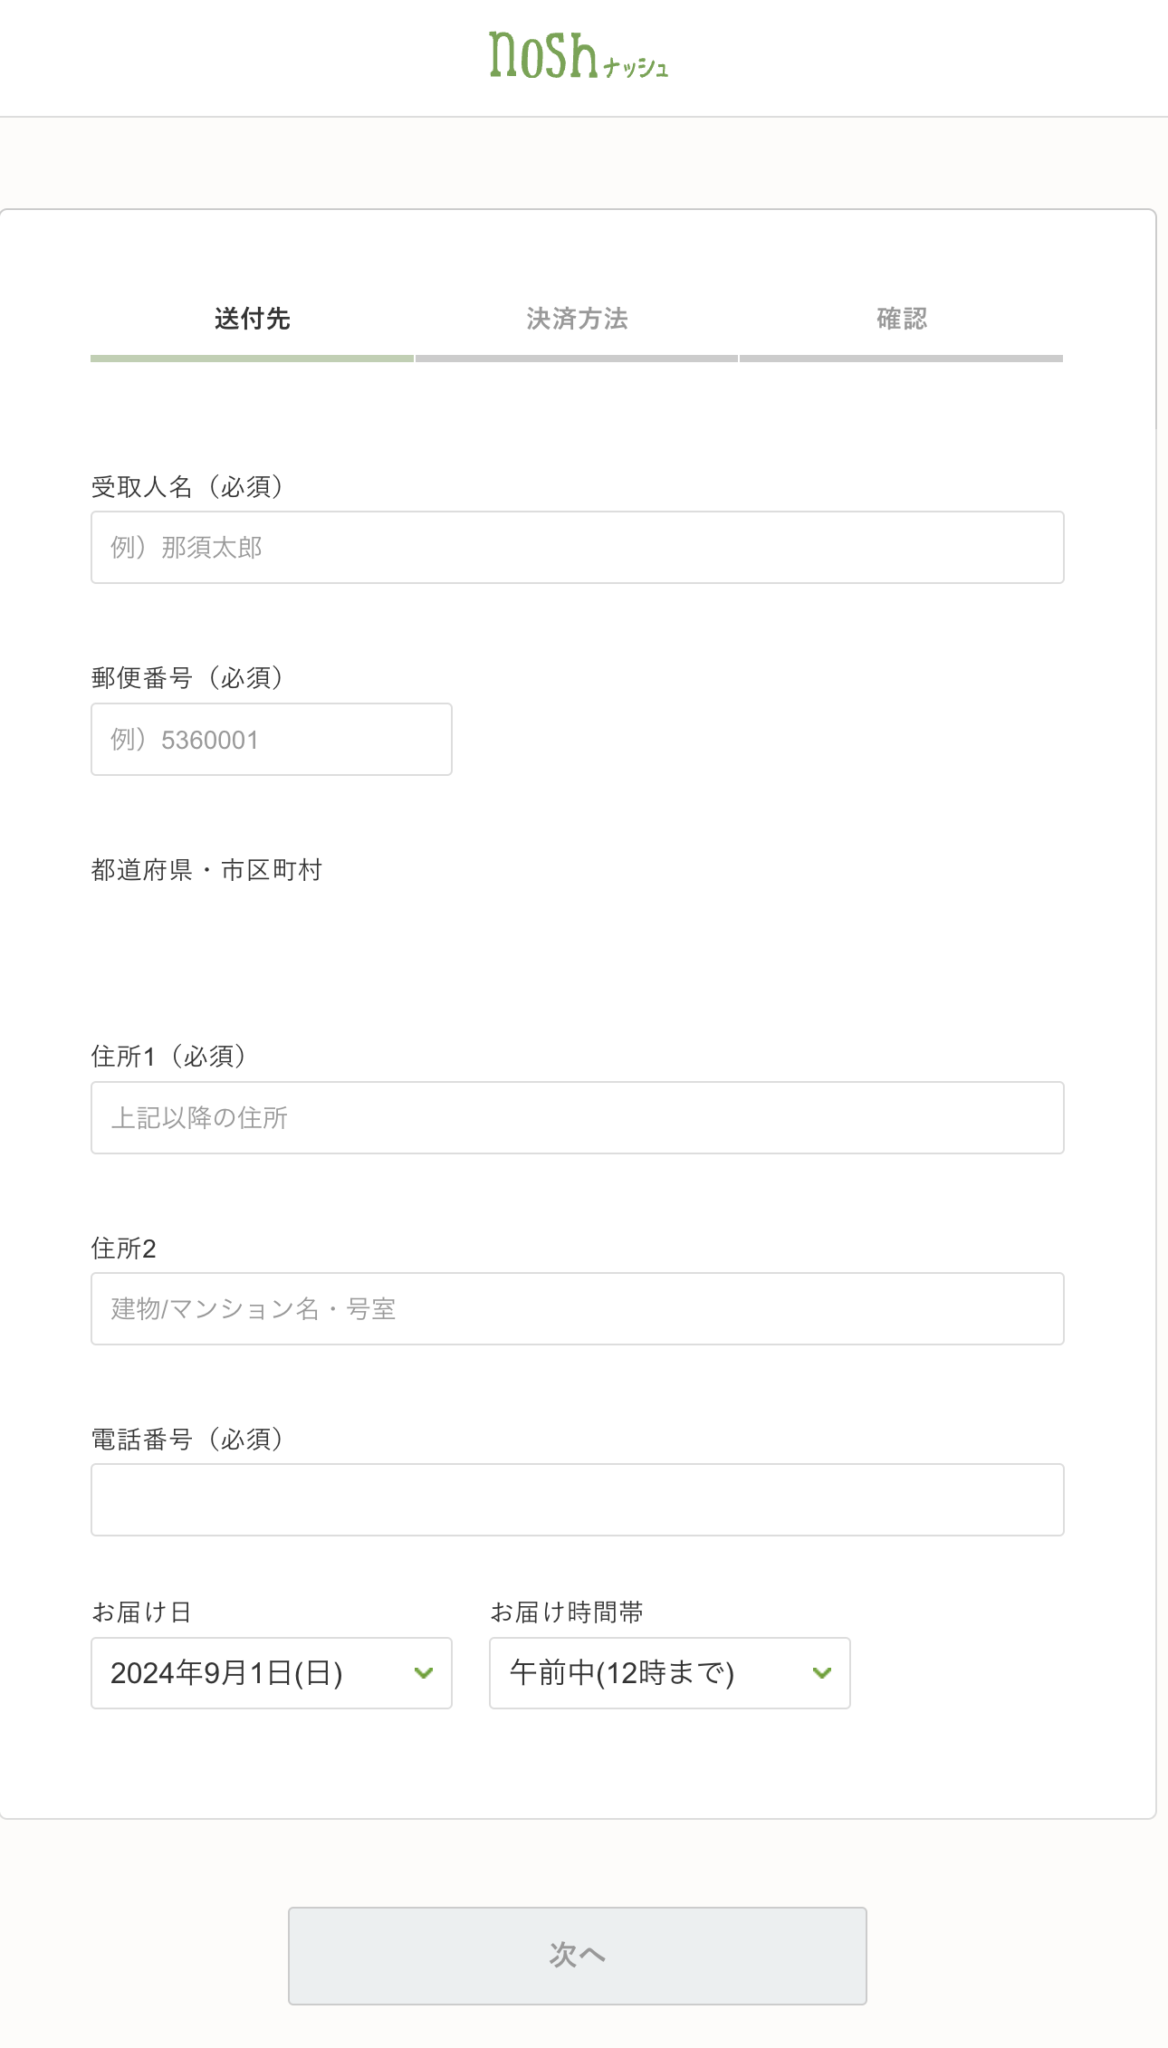Click the 住所2 building name field
Viewport: 1168px width, 2048px height.
[x=576, y=1309]
